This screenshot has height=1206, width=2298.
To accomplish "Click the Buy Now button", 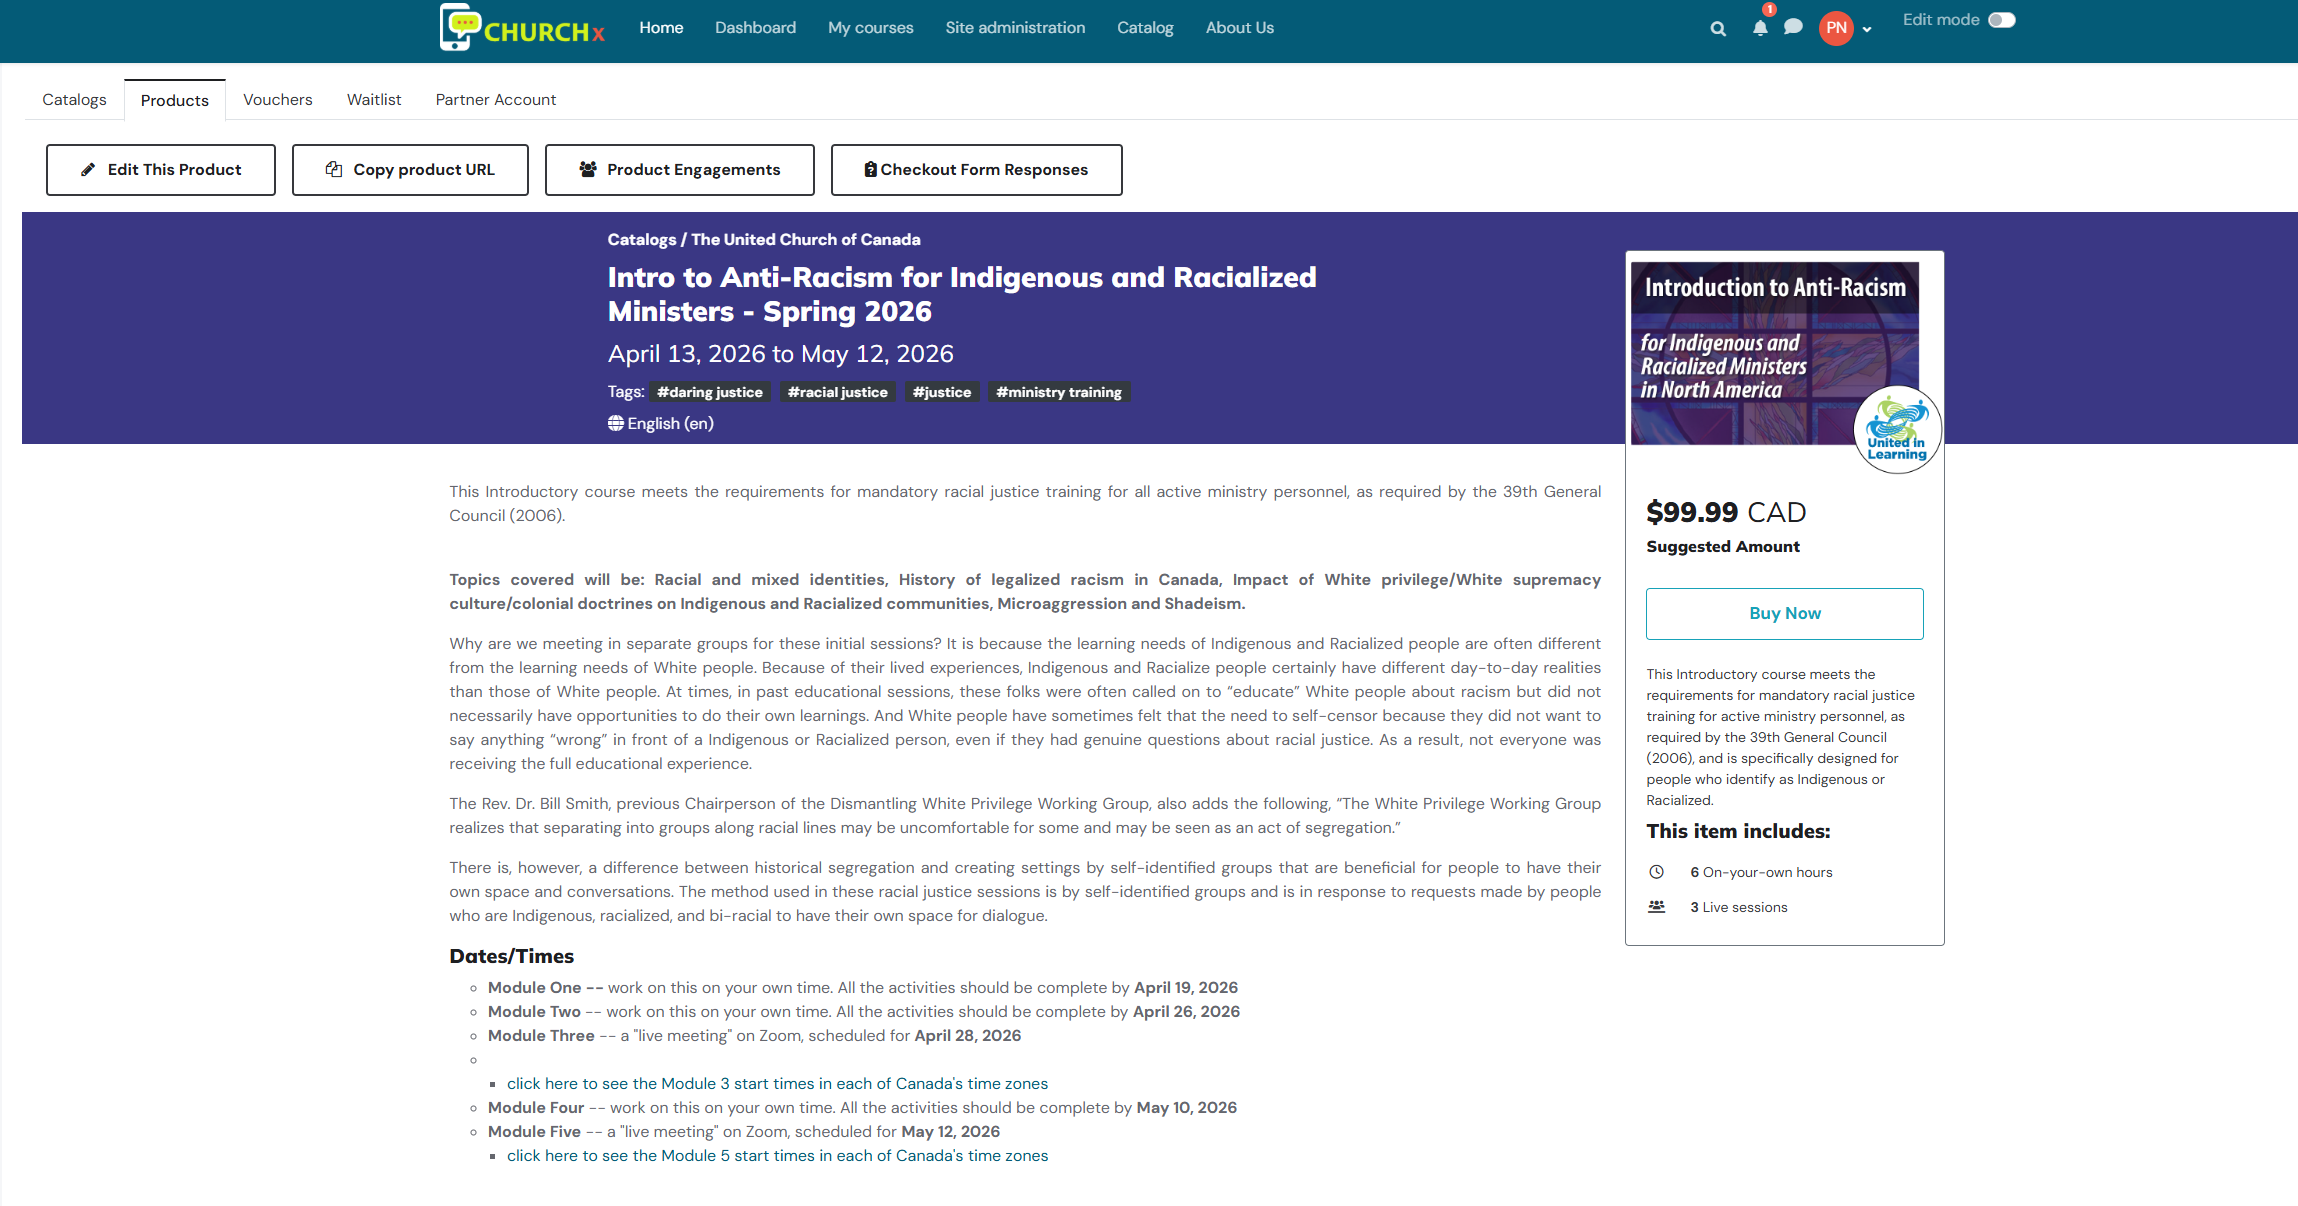I will coord(1784,614).
